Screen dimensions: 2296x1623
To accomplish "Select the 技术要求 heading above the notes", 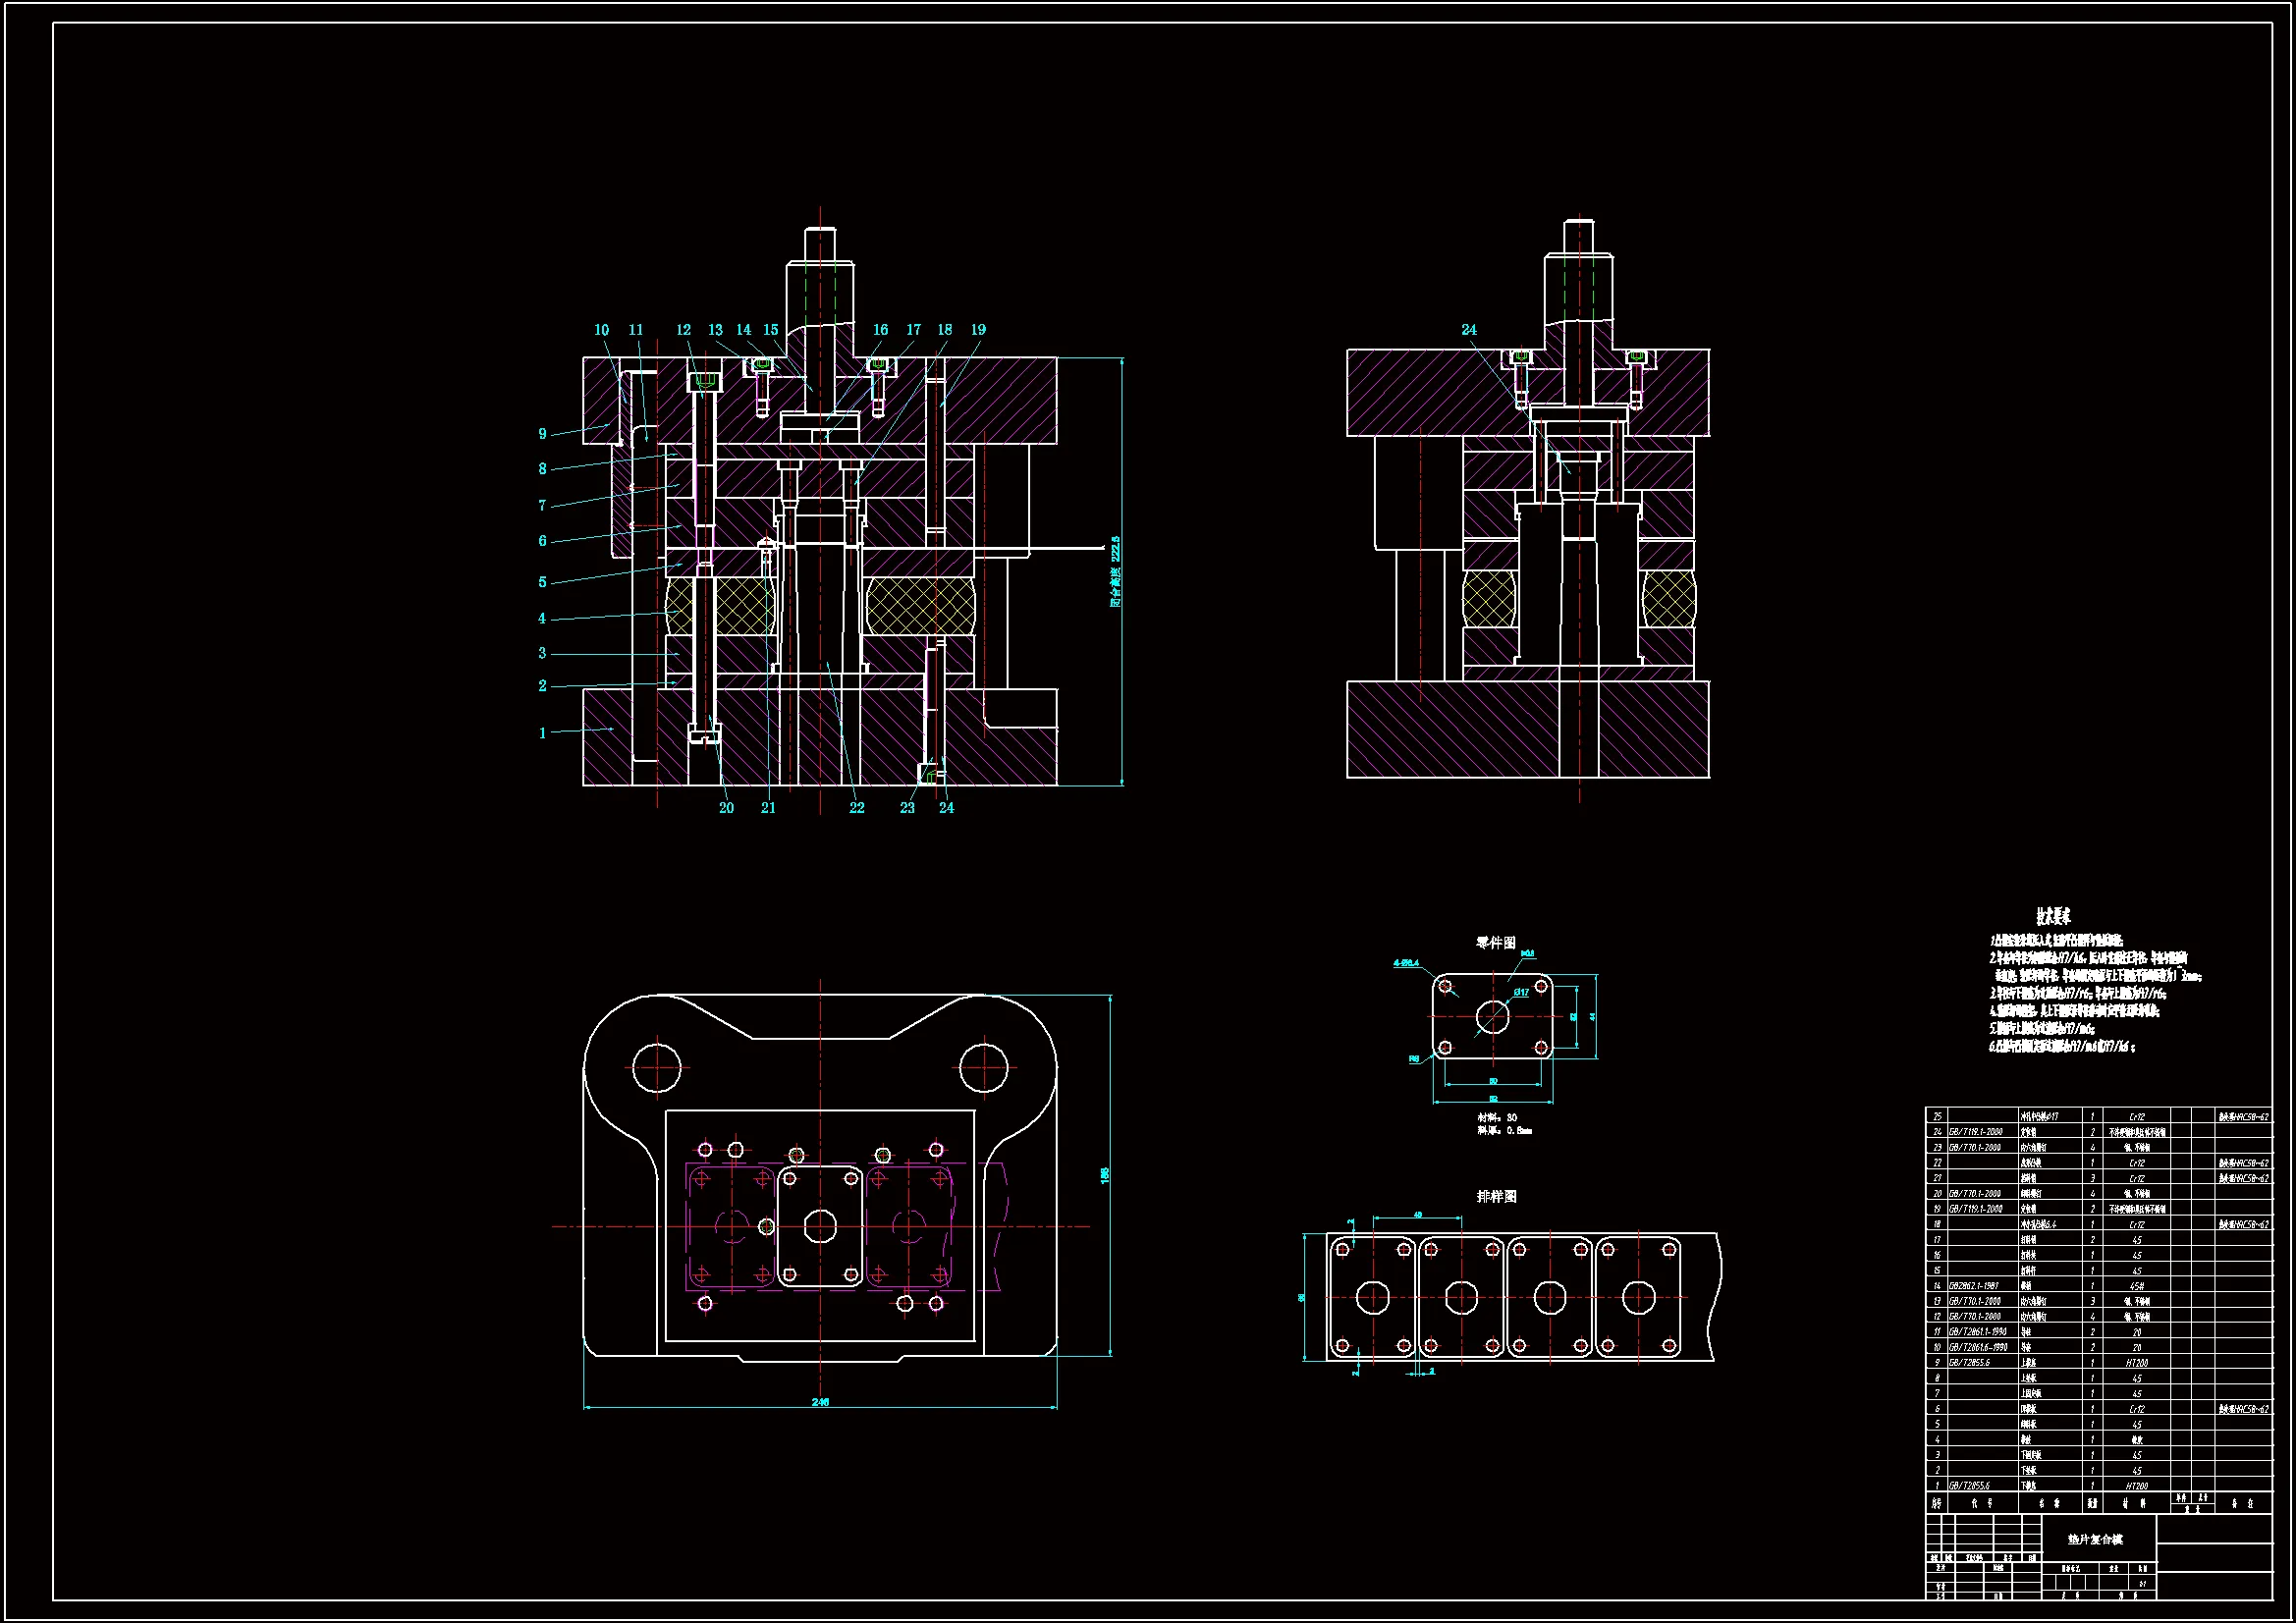I will 2053,916.
